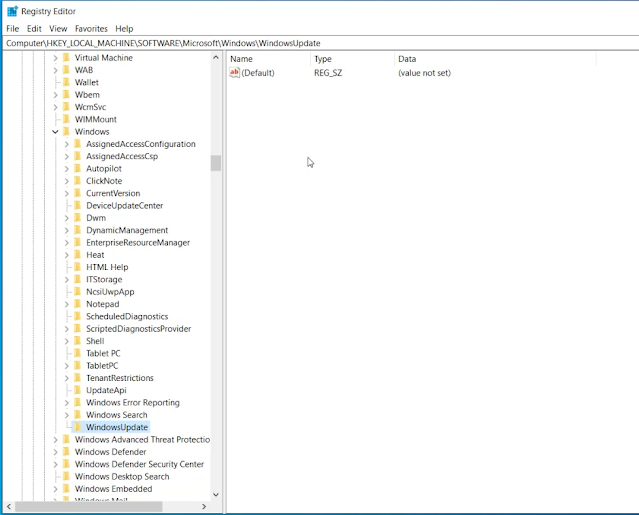Expand the Virtual Machine key
The image size is (639, 515).
(x=55, y=58)
